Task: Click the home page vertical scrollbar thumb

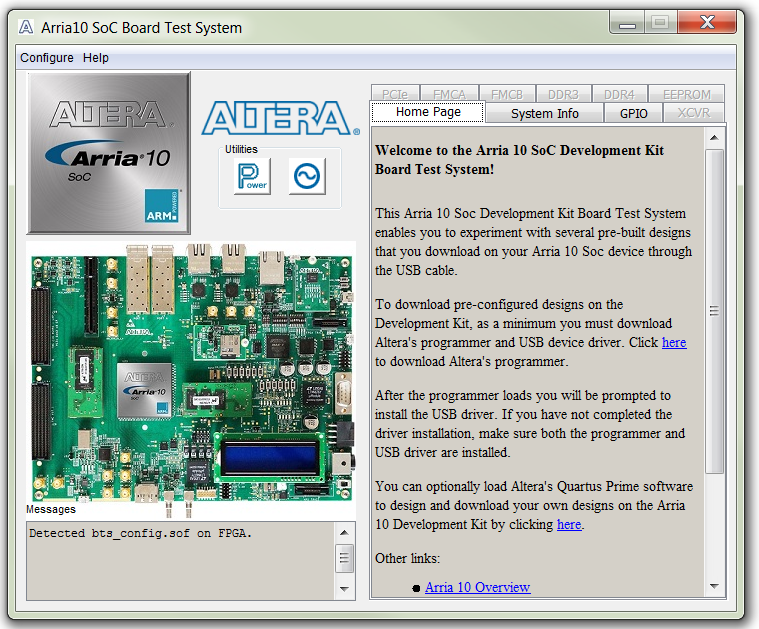Action: click(x=714, y=311)
